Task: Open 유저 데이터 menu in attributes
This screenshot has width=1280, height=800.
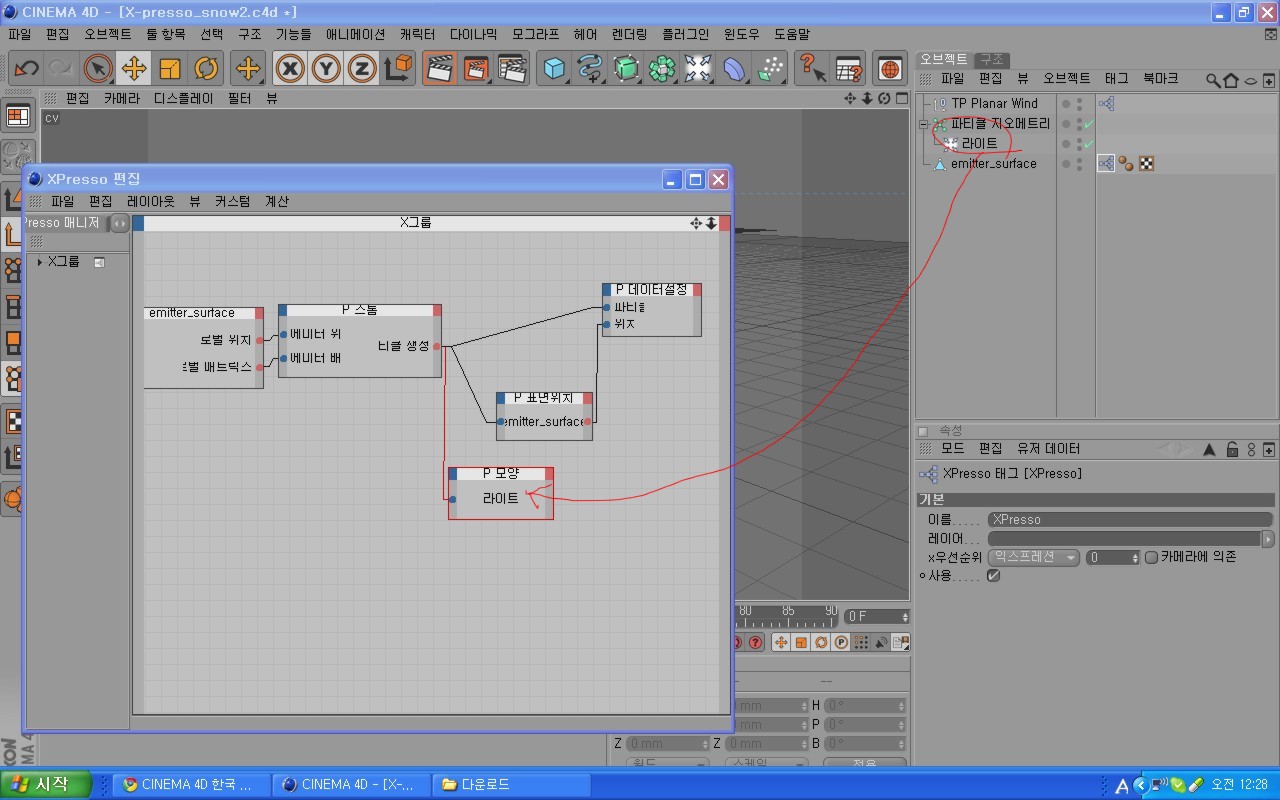Action: coord(1048,449)
